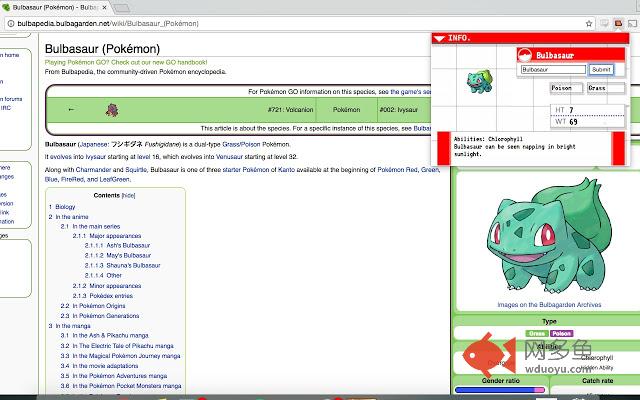The image size is (640, 400).
Task: Open the Grass link in the intro sentence
Action: 231,144
